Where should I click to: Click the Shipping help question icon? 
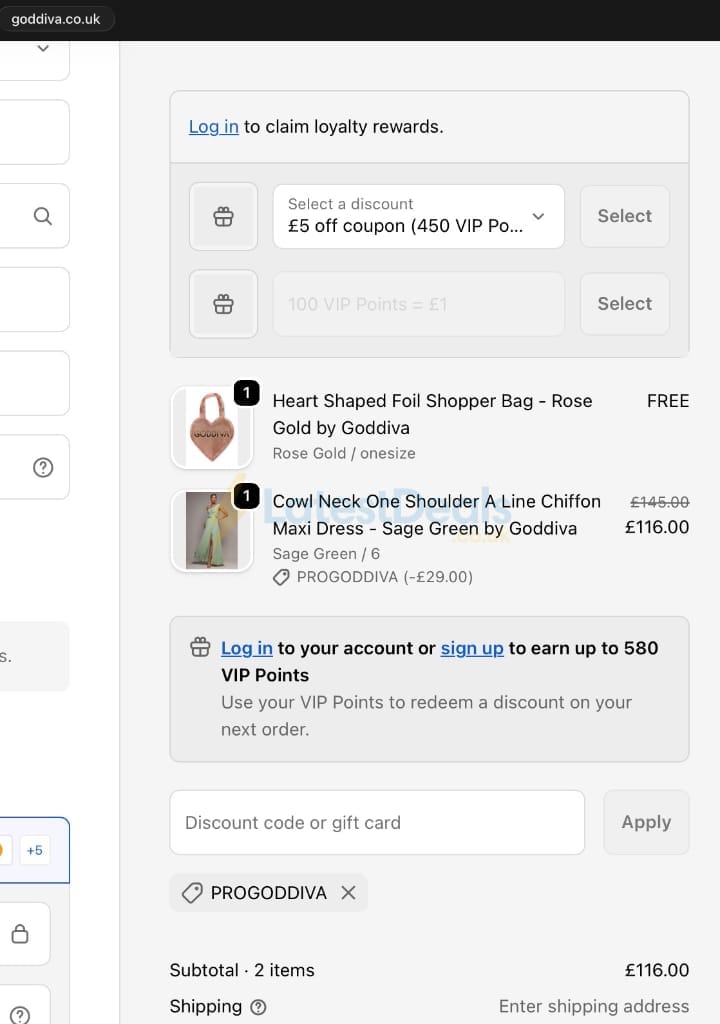coord(258,1007)
